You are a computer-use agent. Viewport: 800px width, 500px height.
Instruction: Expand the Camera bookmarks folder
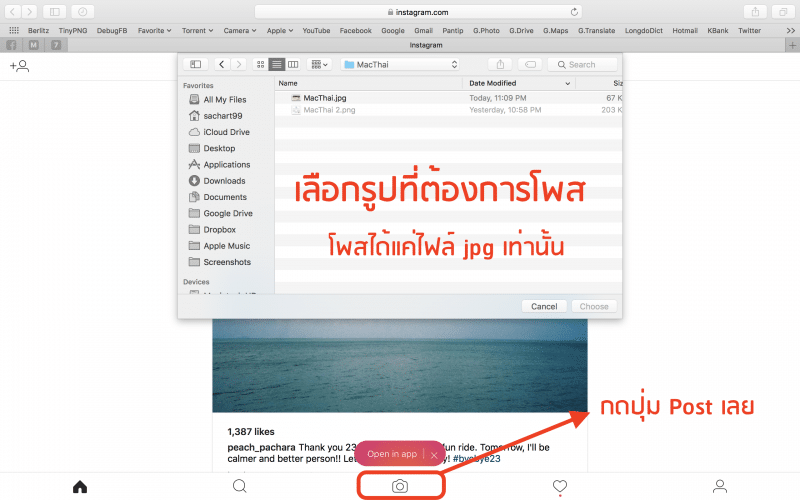[x=240, y=31]
